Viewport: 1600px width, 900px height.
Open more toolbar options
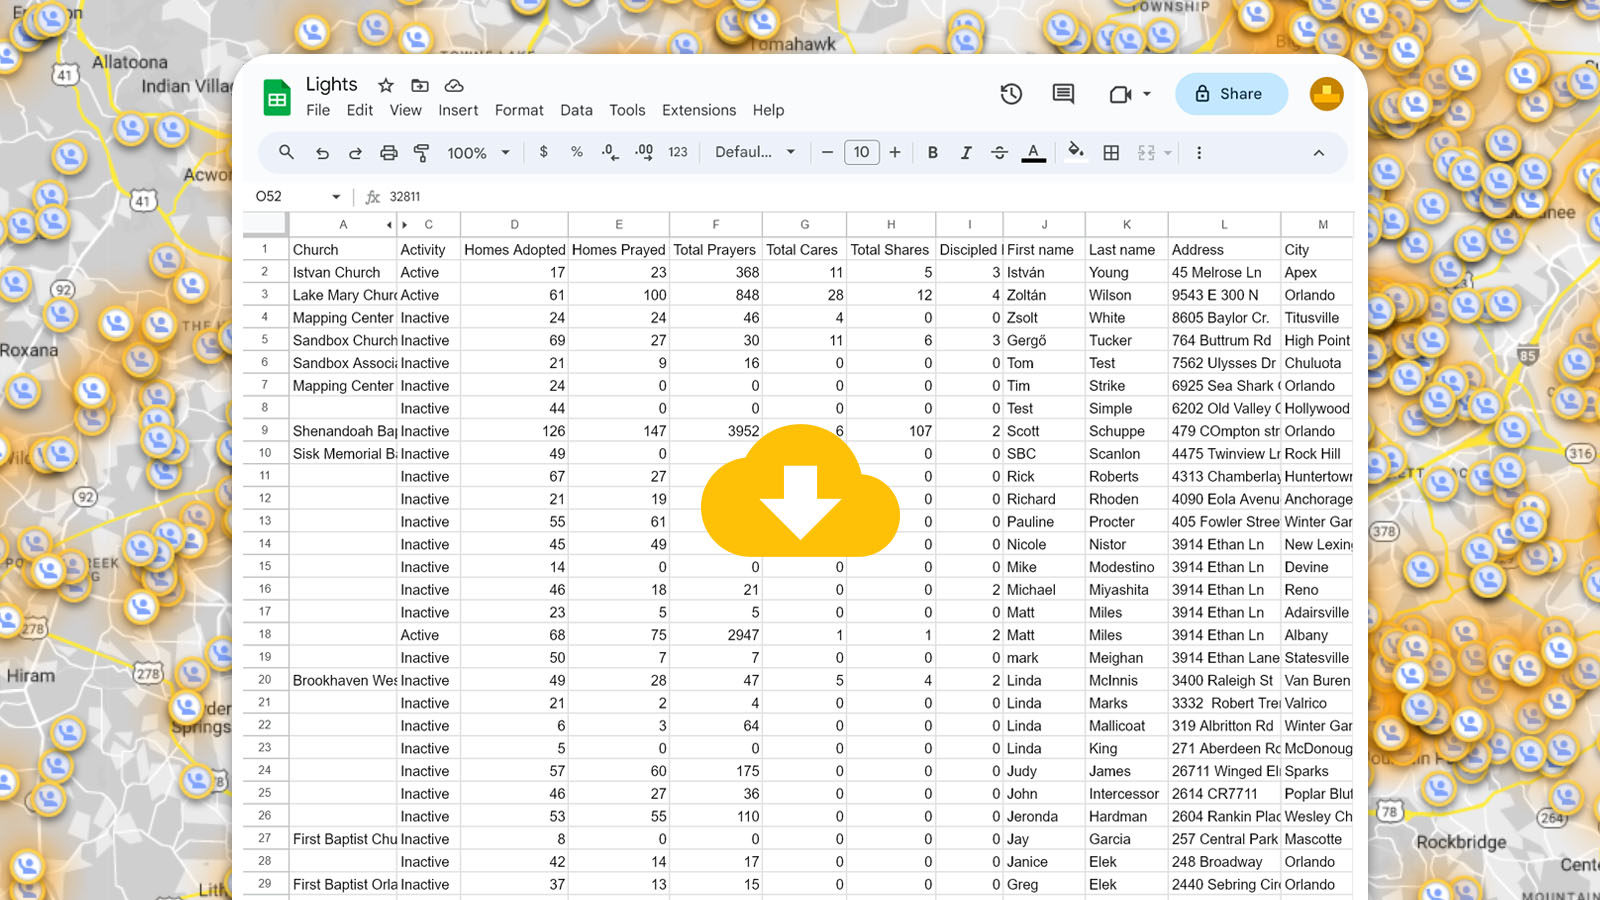click(1199, 153)
